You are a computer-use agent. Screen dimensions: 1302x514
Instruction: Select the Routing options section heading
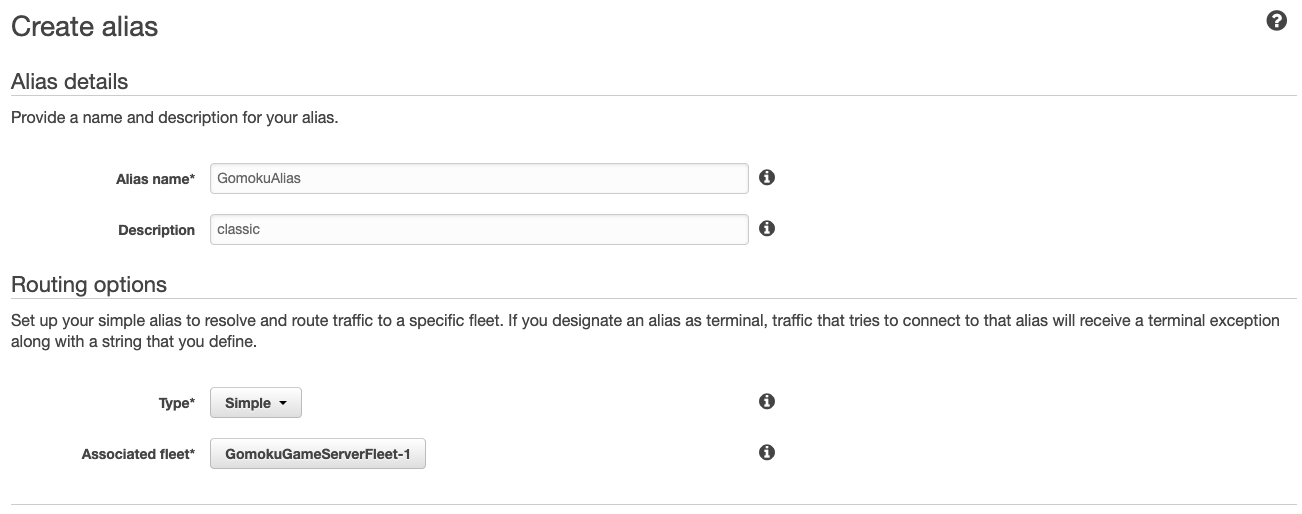[x=89, y=284]
